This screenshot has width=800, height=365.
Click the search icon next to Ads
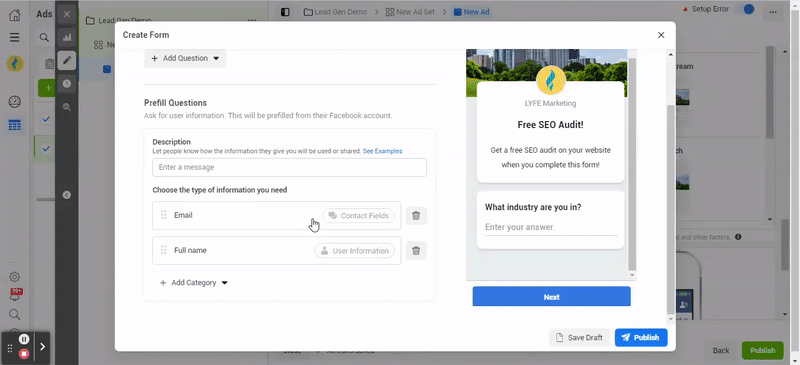44,37
